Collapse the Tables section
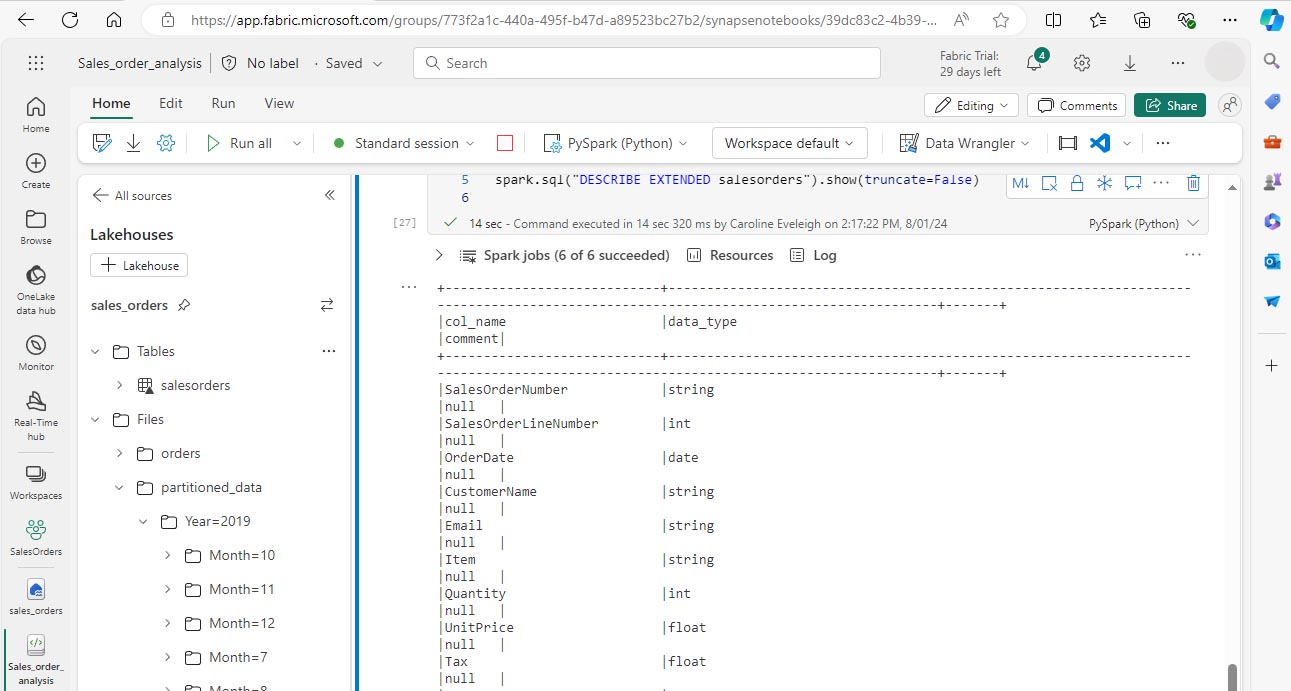Image resolution: width=1291 pixels, height=691 pixels. 96,351
